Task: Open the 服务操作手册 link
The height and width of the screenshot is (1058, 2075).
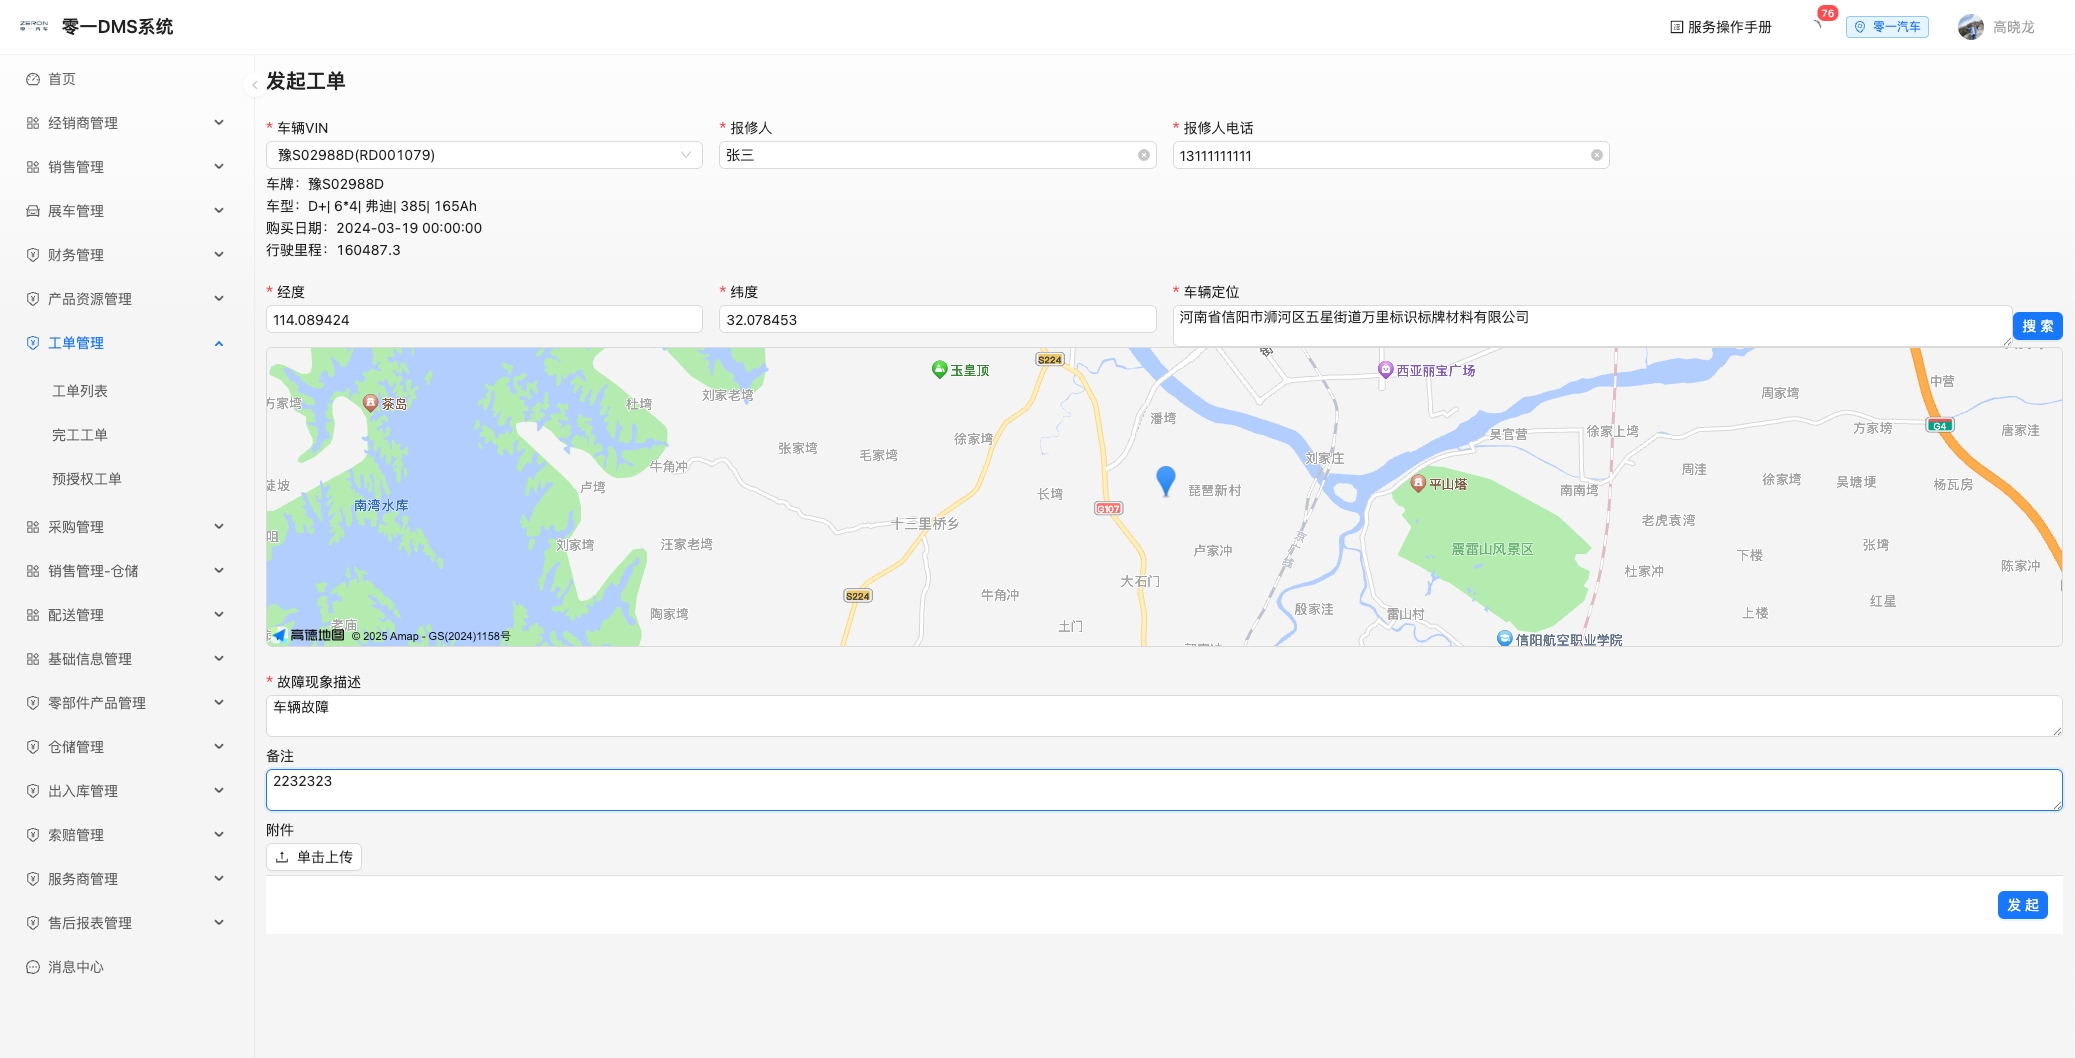Action: click(x=1720, y=27)
